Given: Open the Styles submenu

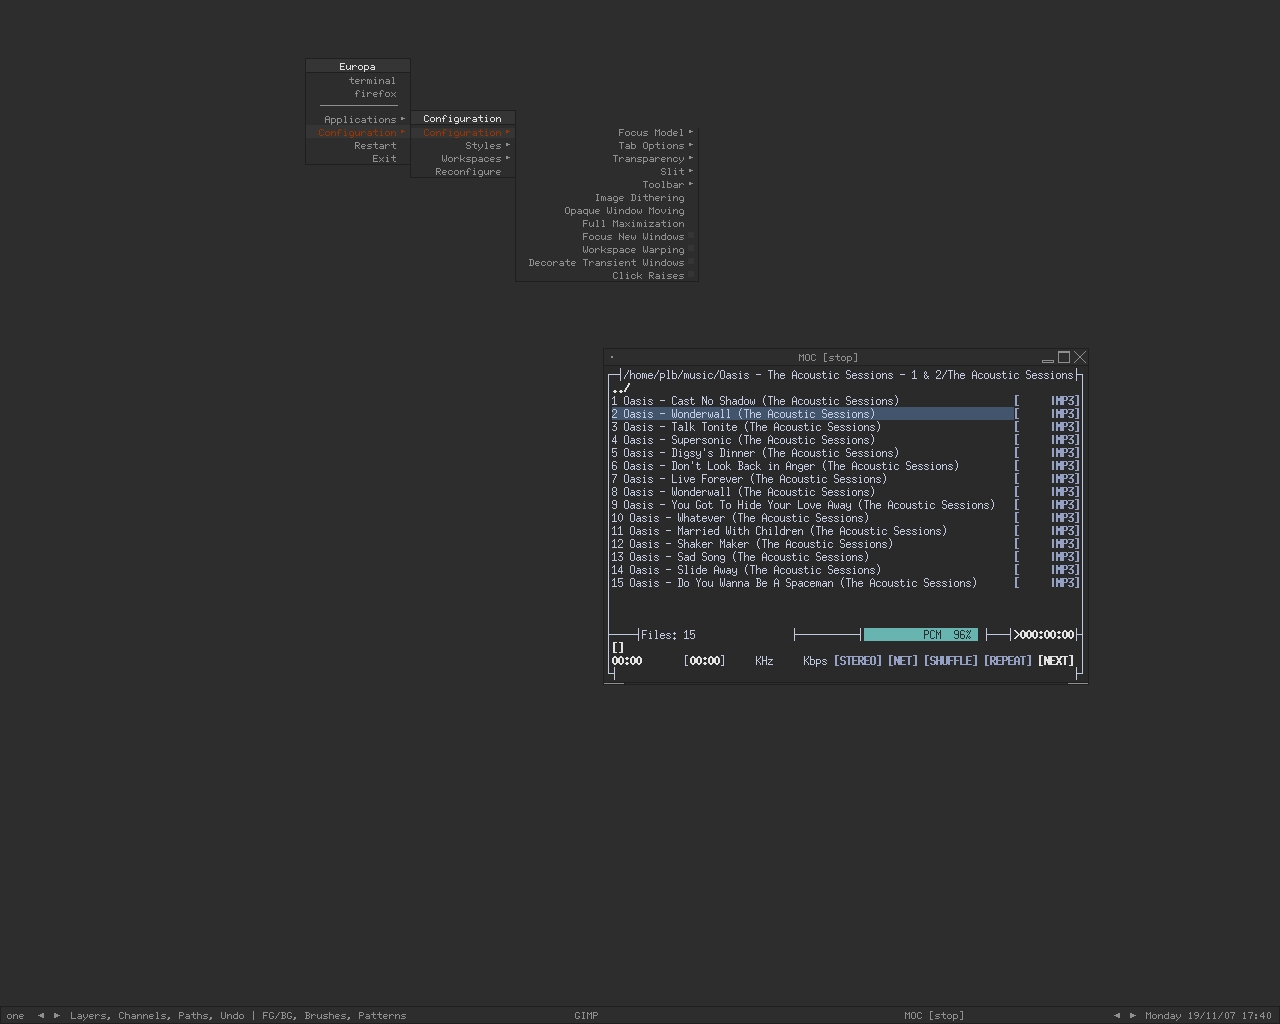Looking at the screenshot, I should [x=463, y=146].
